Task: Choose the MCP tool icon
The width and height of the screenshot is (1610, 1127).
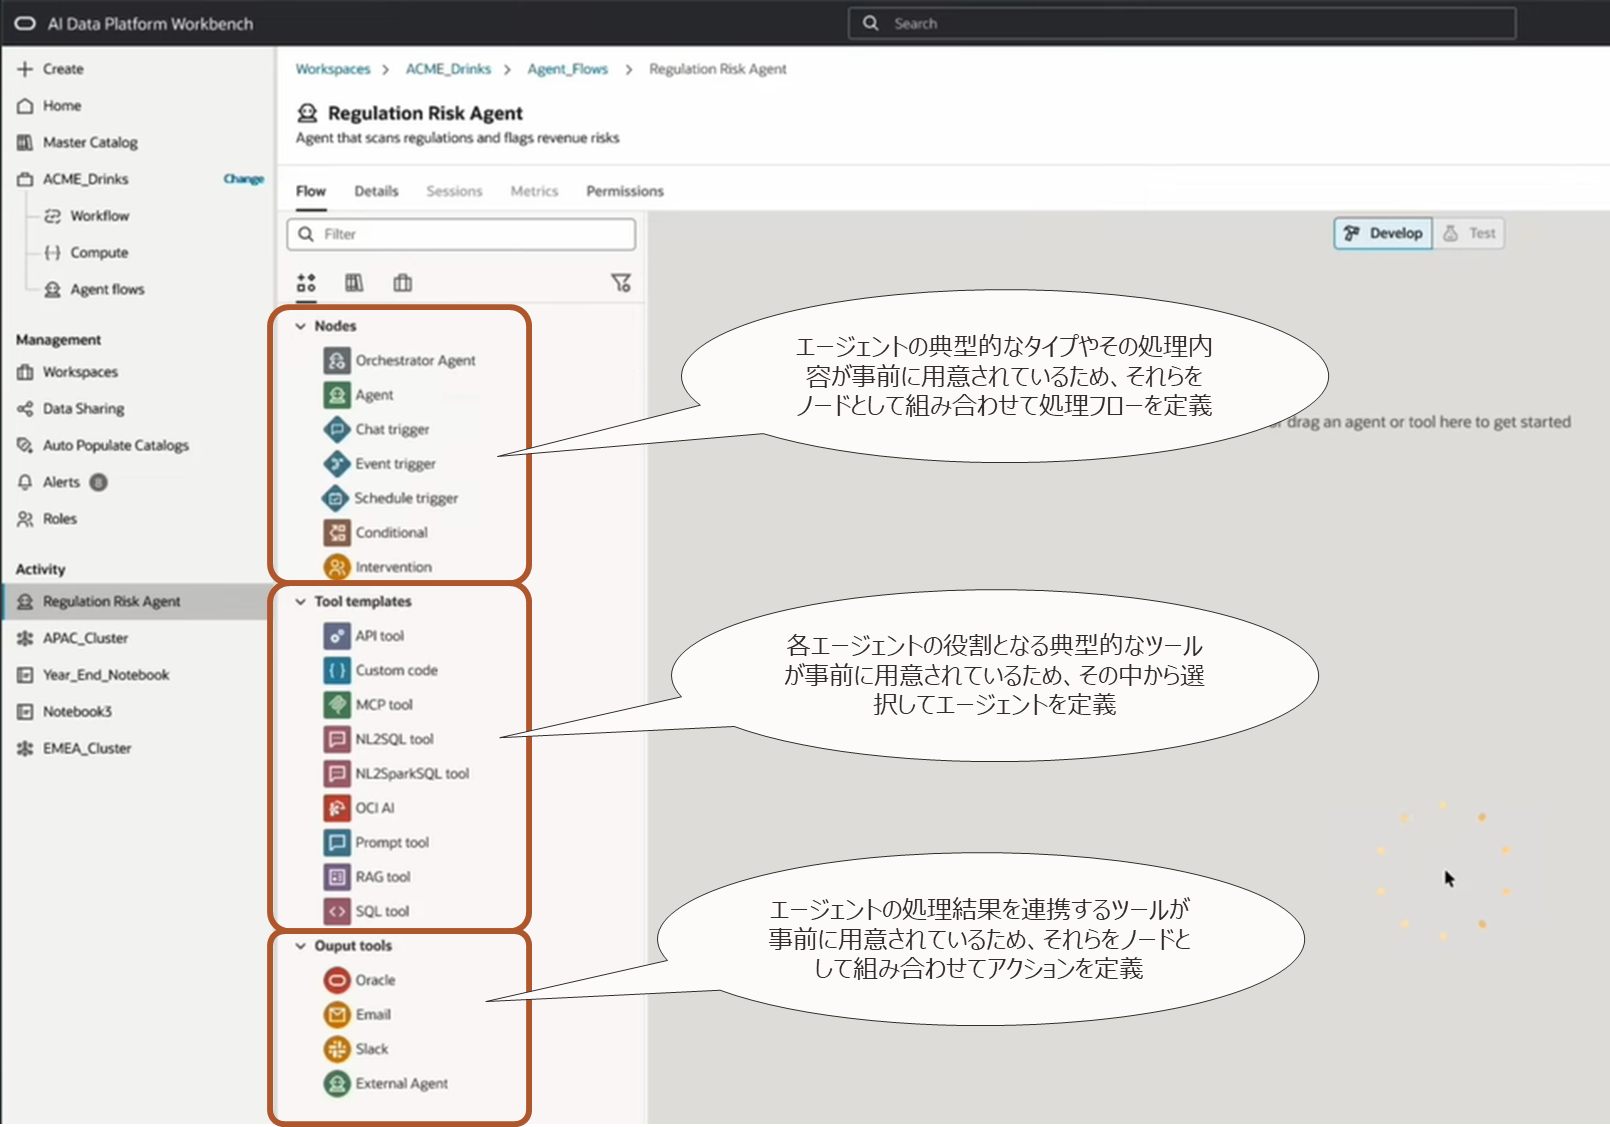Action: click(x=337, y=705)
